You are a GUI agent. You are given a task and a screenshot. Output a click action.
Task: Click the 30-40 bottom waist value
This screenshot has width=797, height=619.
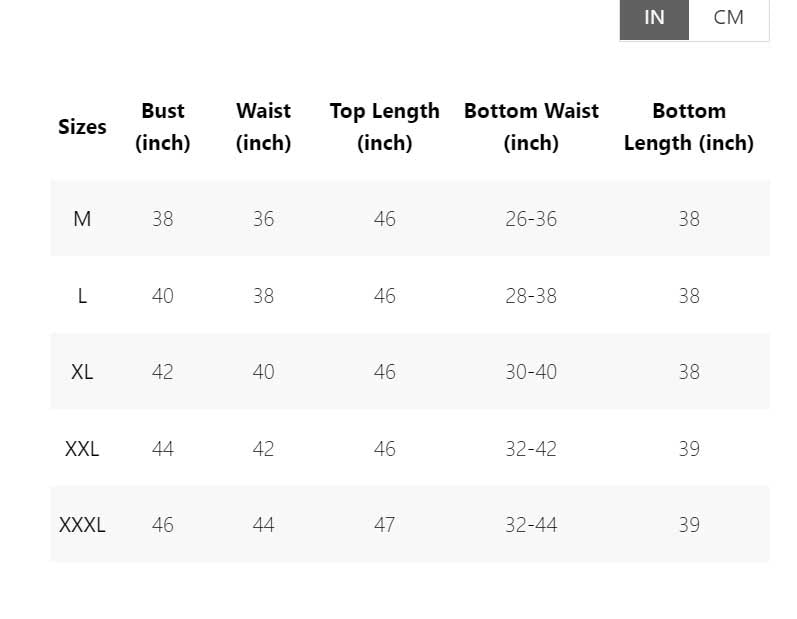(x=531, y=372)
